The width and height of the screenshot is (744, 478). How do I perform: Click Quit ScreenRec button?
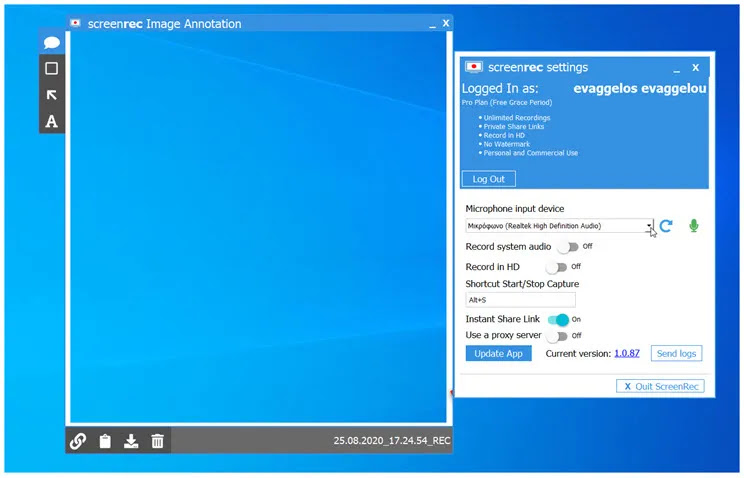(x=660, y=386)
